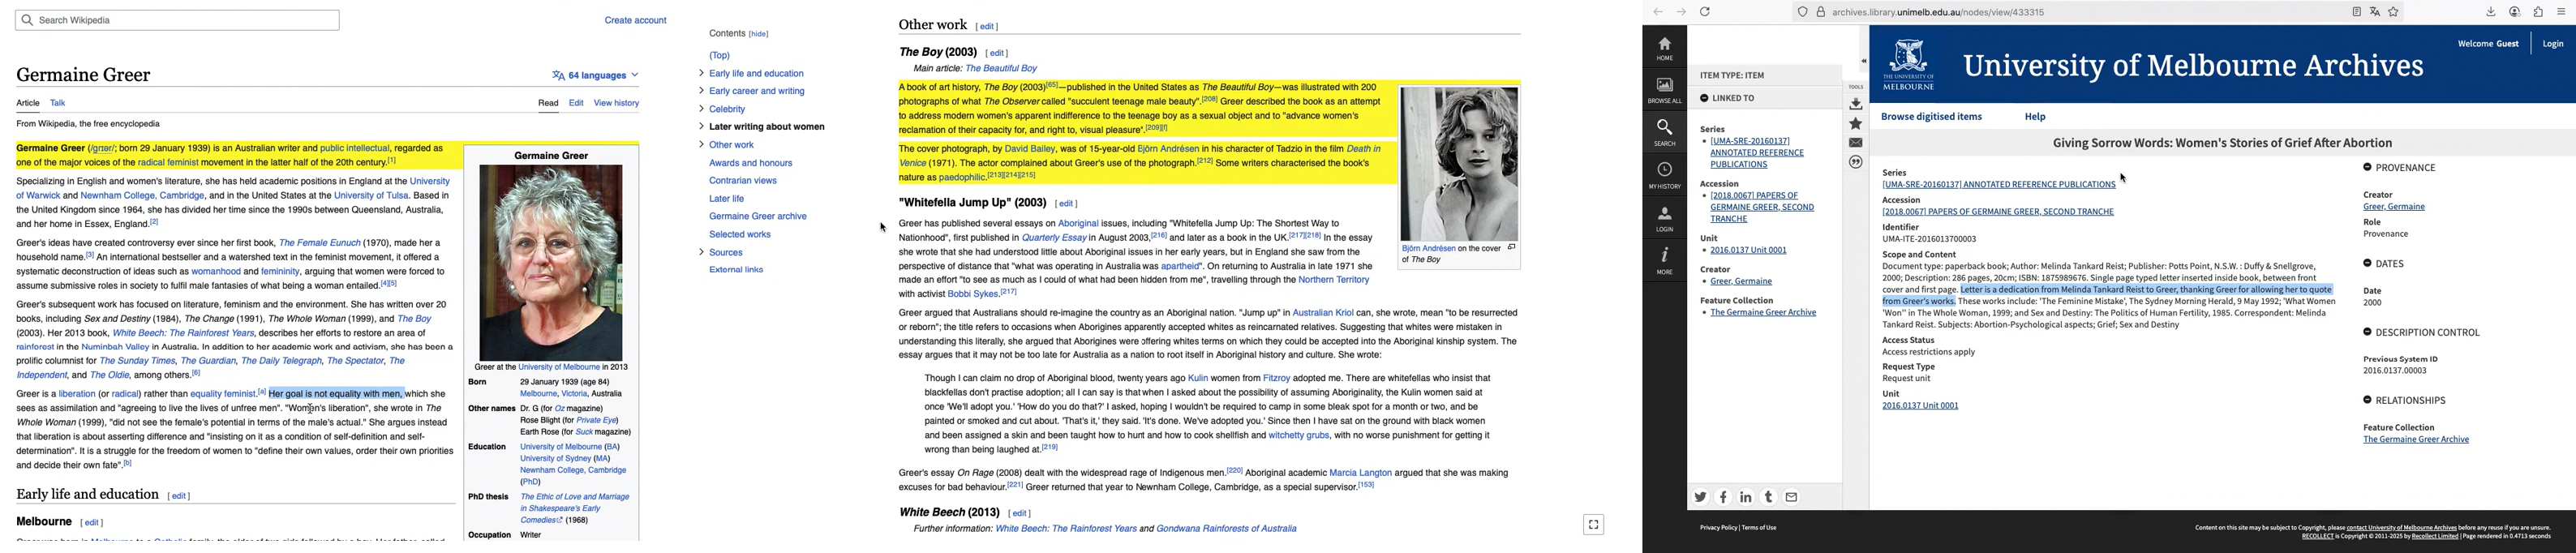Open My History in Archives sidebar

[x=1664, y=175]
